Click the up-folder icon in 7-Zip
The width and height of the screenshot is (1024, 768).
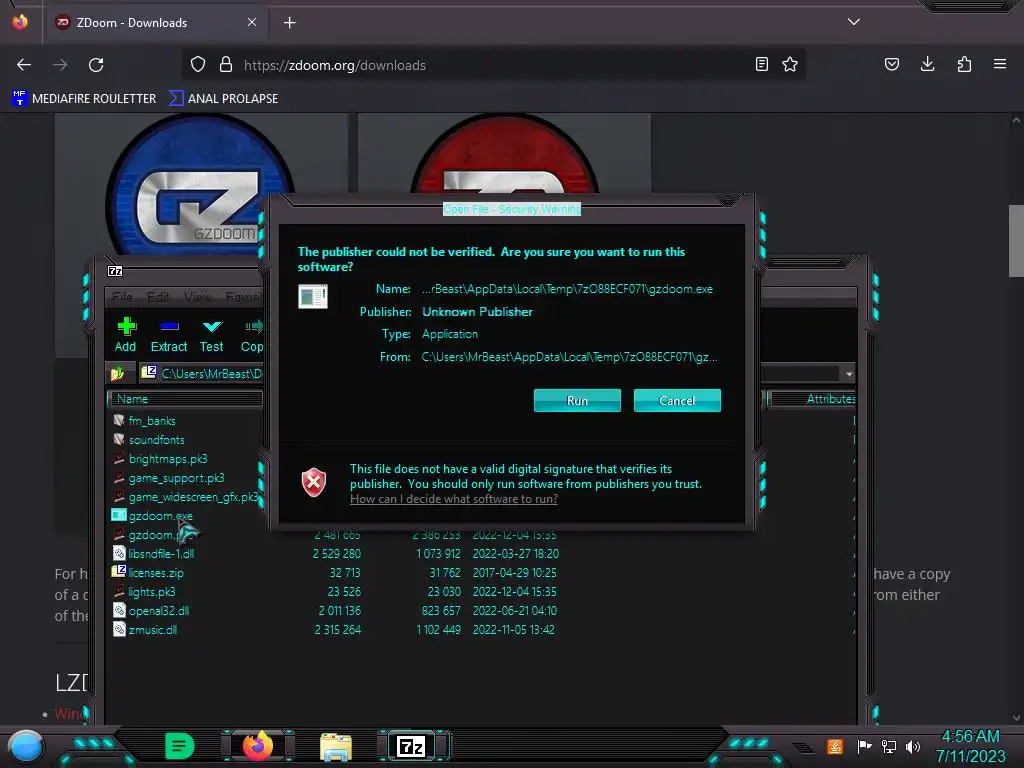click(x=118, y=374)
